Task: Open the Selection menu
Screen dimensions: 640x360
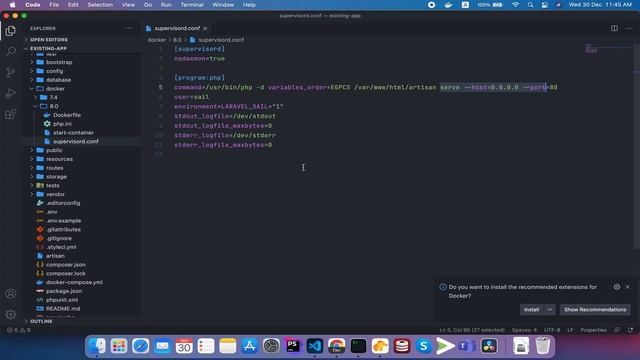Action: point(100,5)
